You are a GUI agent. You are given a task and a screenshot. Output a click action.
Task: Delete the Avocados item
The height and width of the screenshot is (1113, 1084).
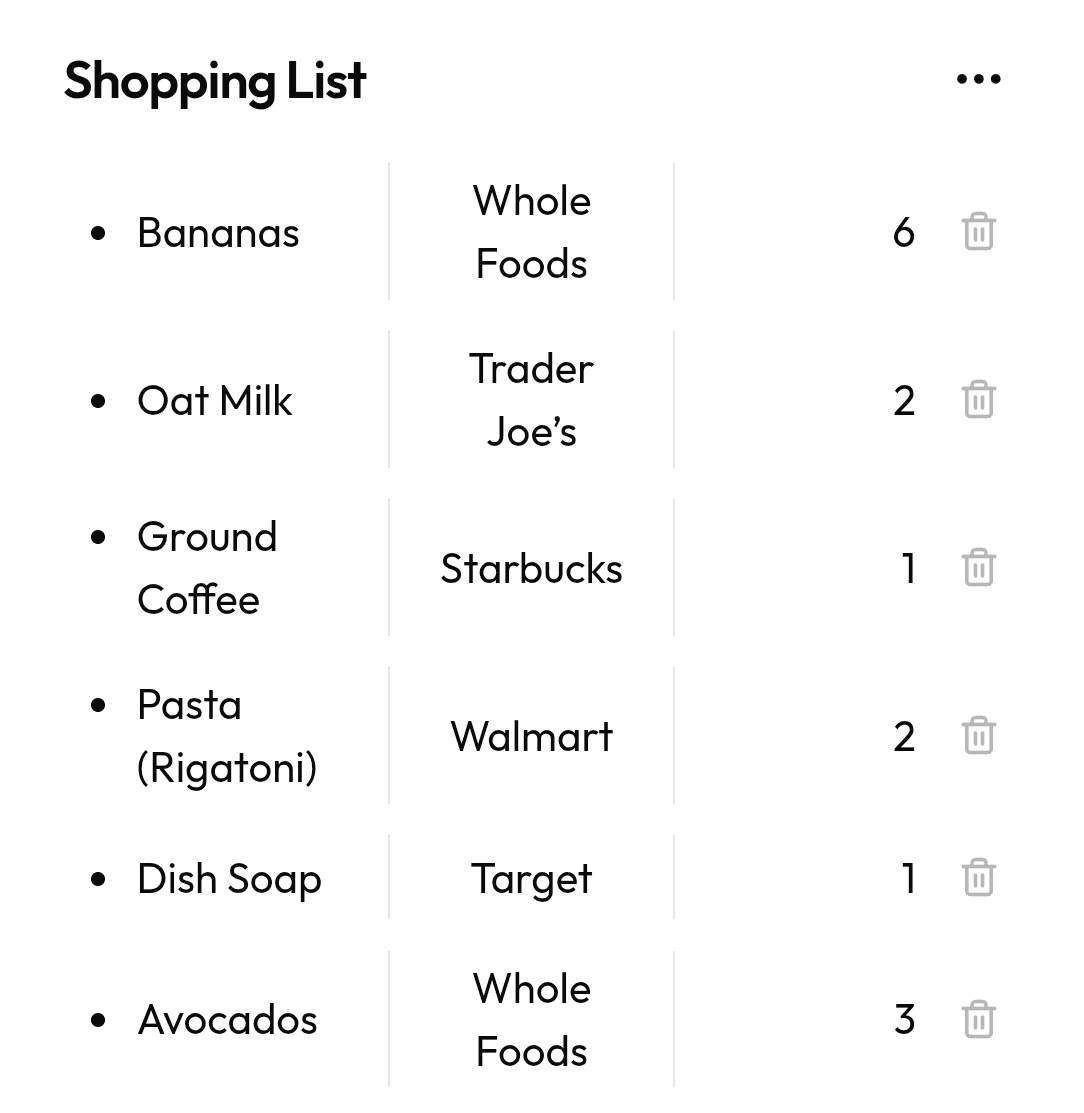[978, 1019]
